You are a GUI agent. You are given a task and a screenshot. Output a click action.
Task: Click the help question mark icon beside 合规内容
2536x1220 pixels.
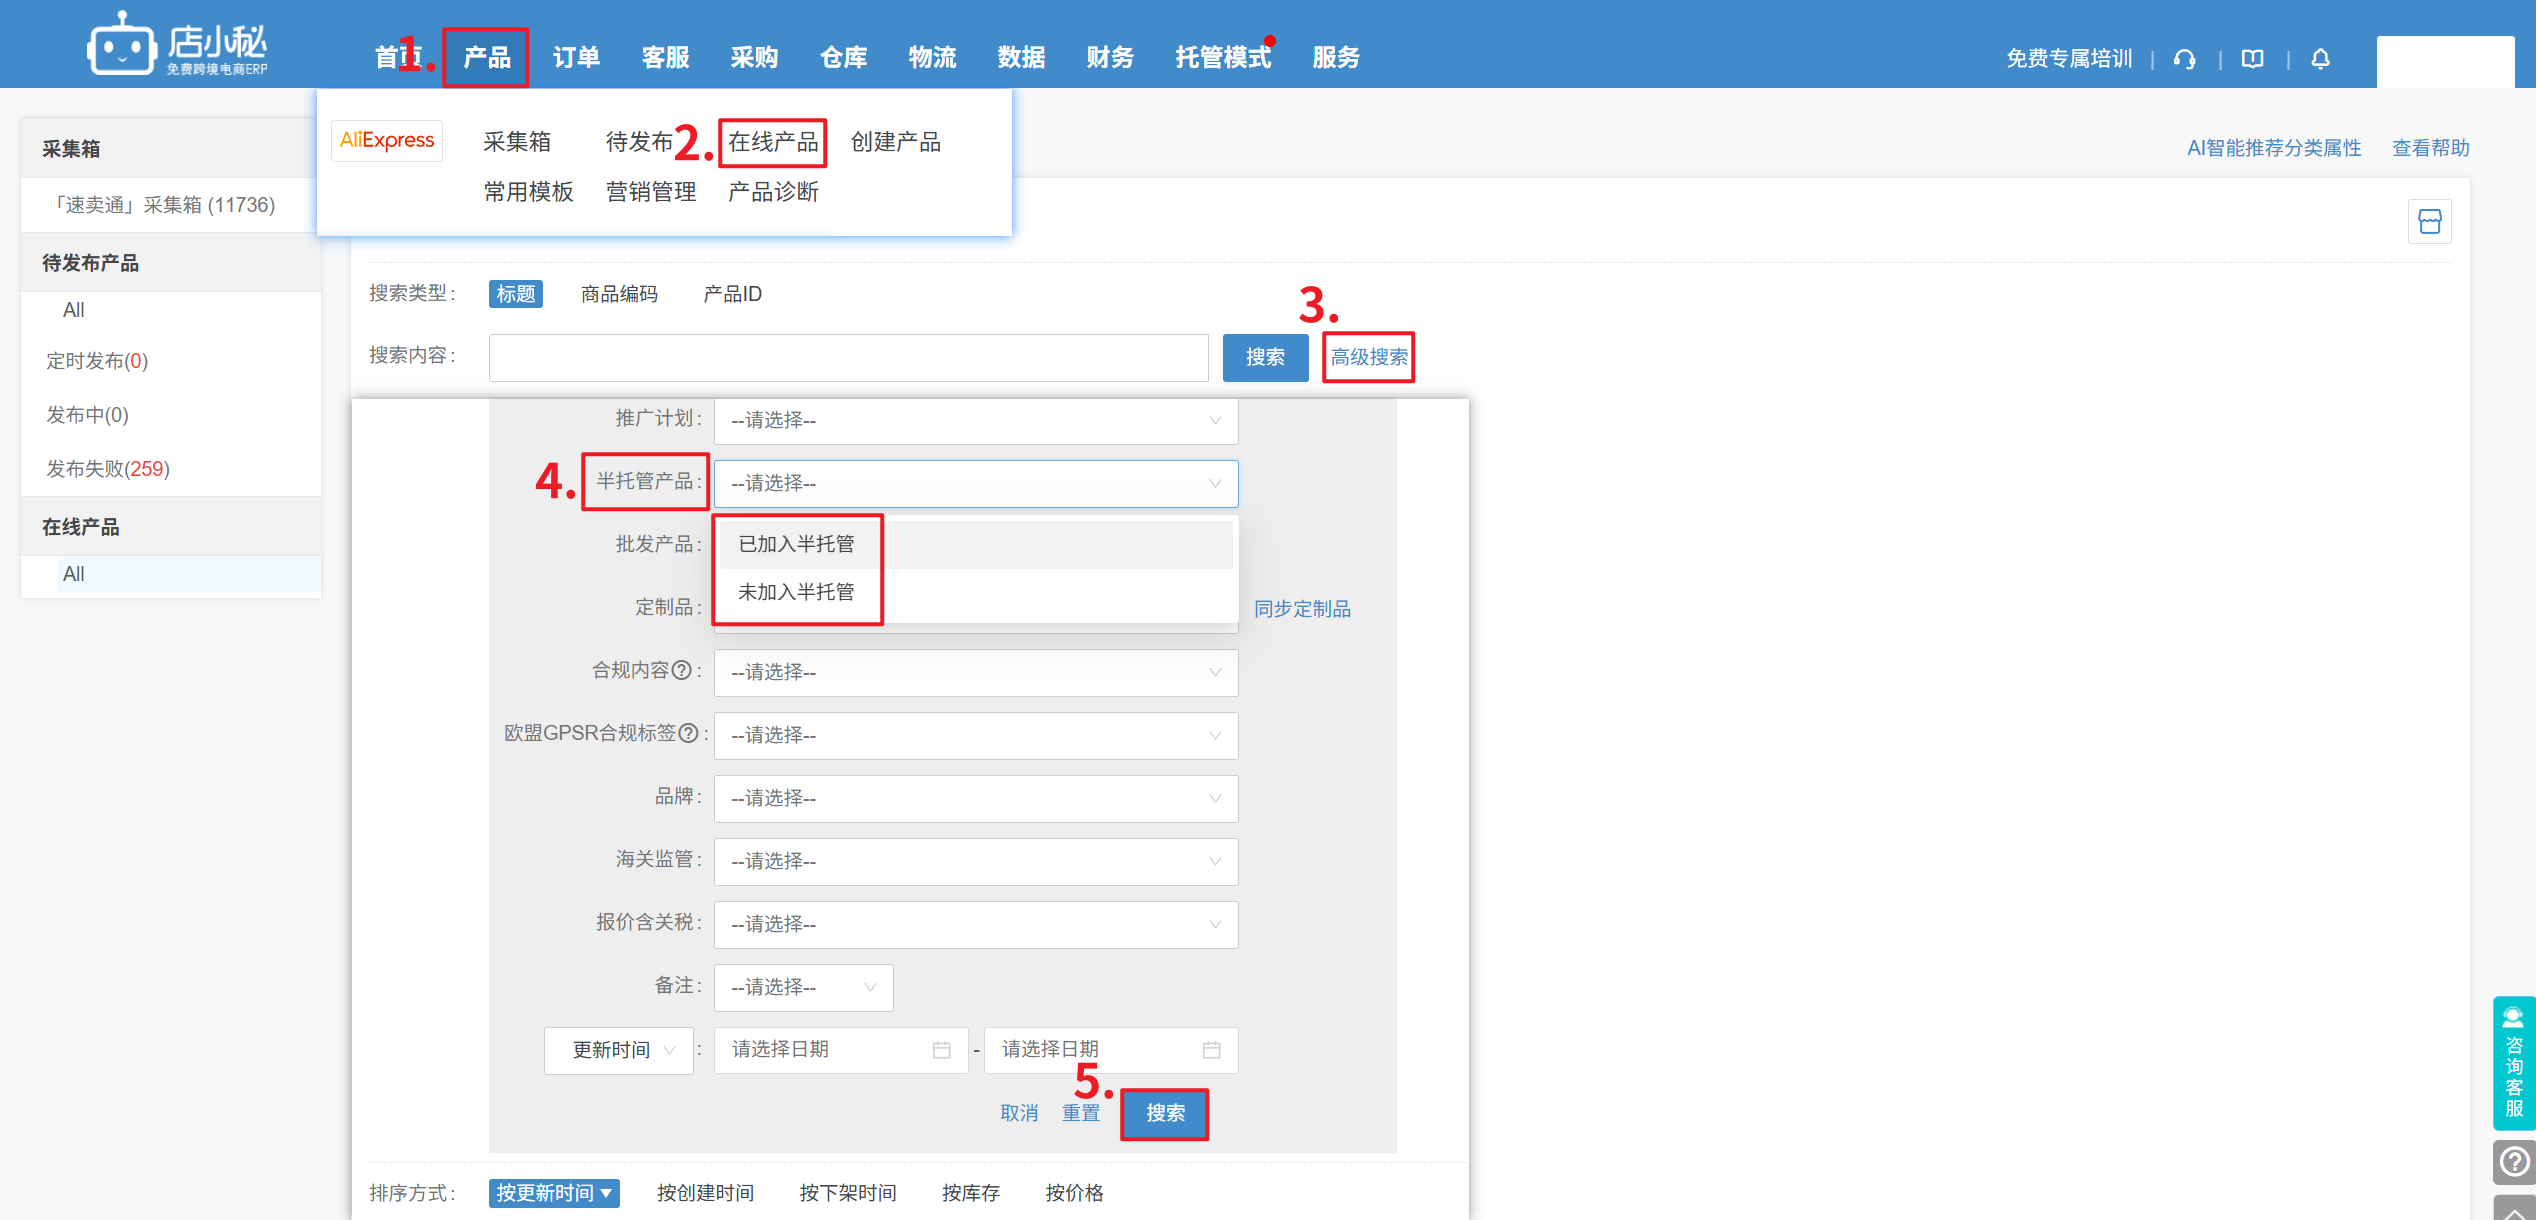(x=682, y=671)
